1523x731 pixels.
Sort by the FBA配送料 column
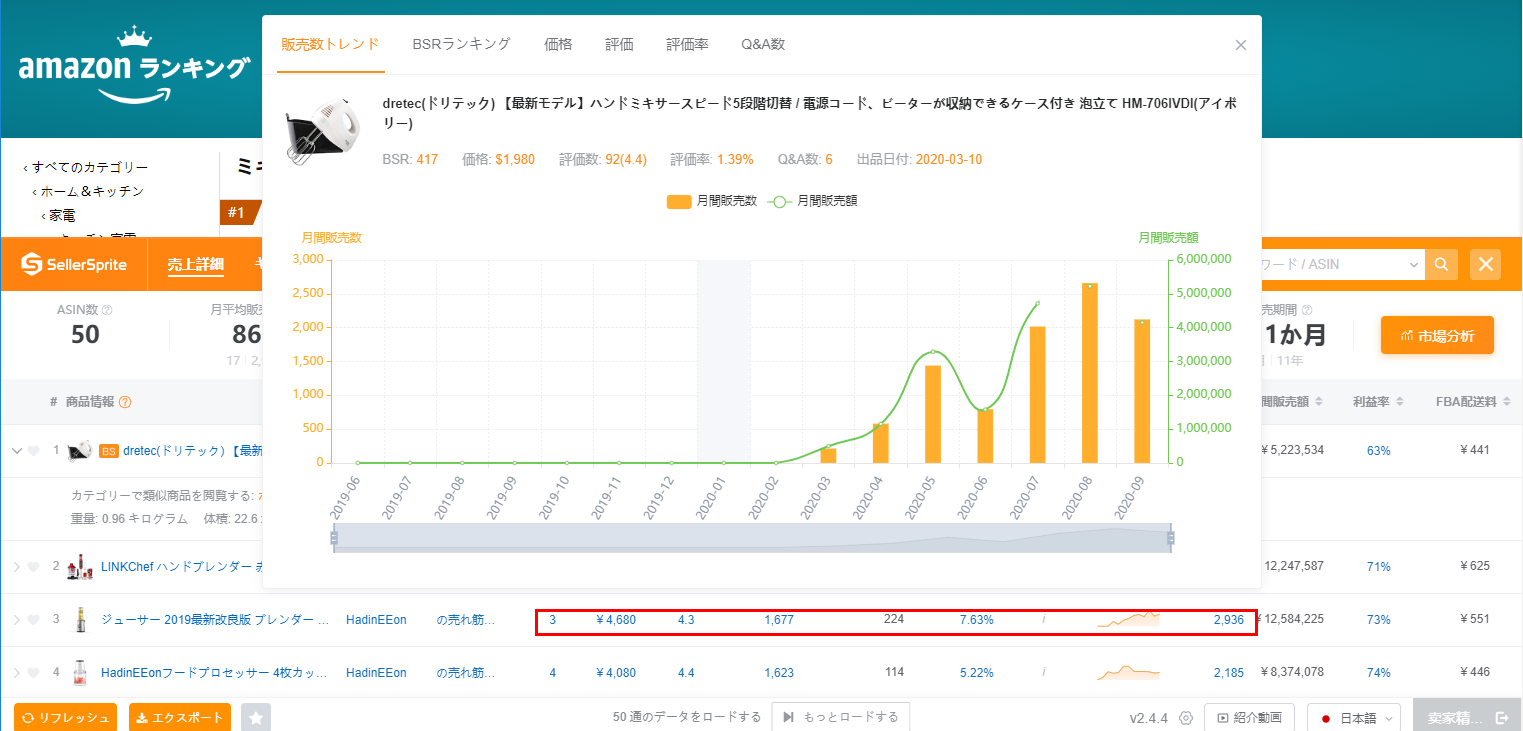[1472, 402]
